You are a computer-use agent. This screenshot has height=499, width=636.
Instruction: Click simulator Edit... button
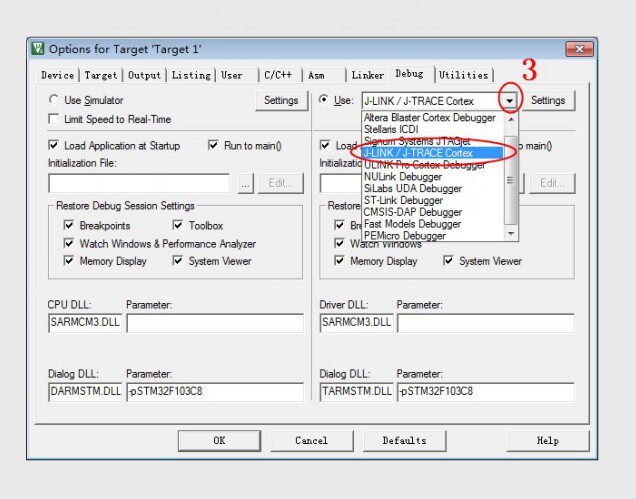click(x=281, y=183)
